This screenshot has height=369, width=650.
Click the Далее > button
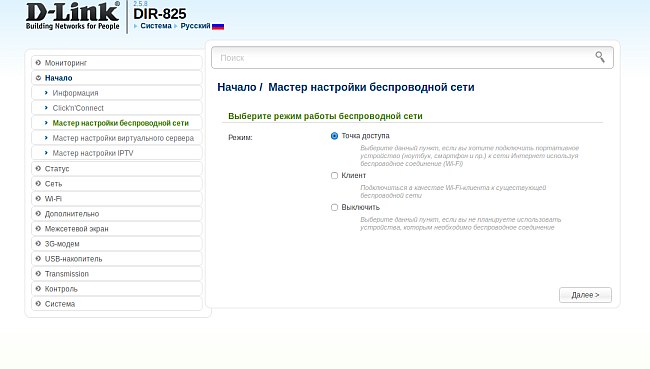click(x=585, y=295)
